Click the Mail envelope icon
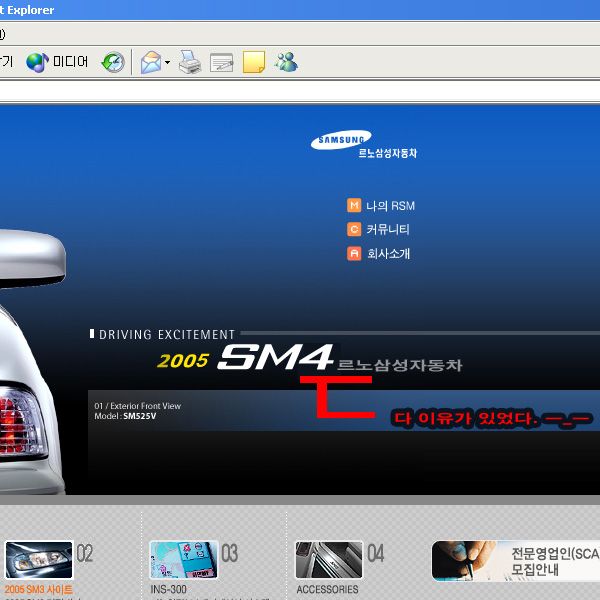 click(x=151, y=62)
